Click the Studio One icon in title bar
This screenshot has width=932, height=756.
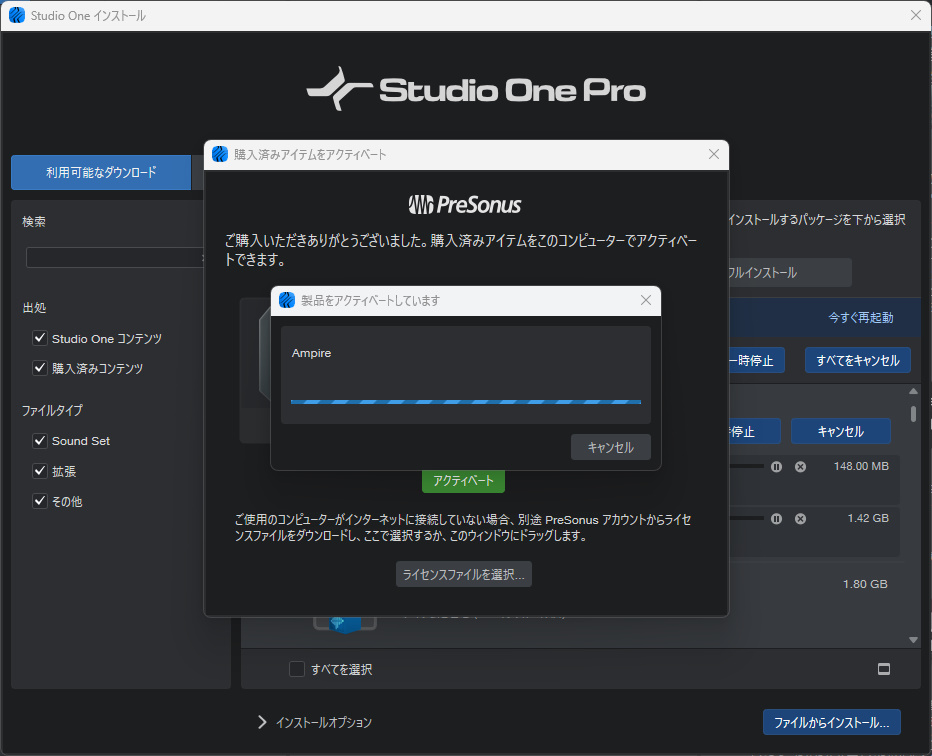(x=16, y=15)
